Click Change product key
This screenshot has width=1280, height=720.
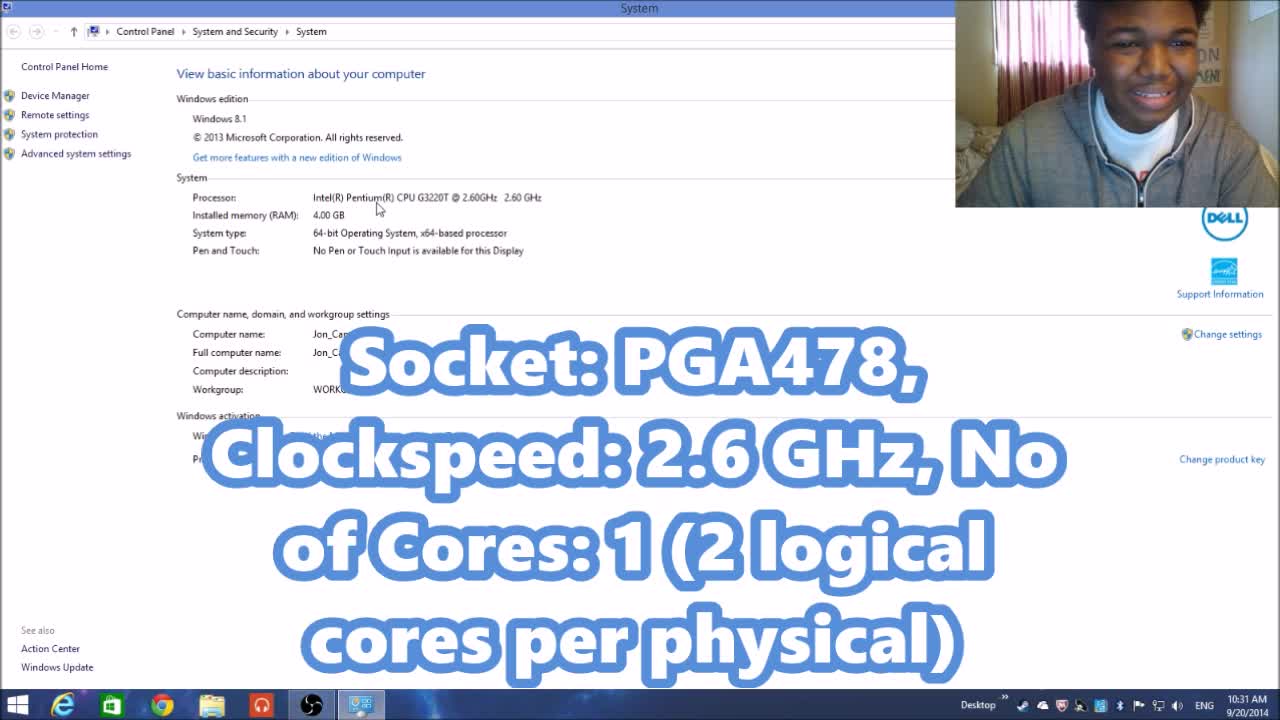1222,460
